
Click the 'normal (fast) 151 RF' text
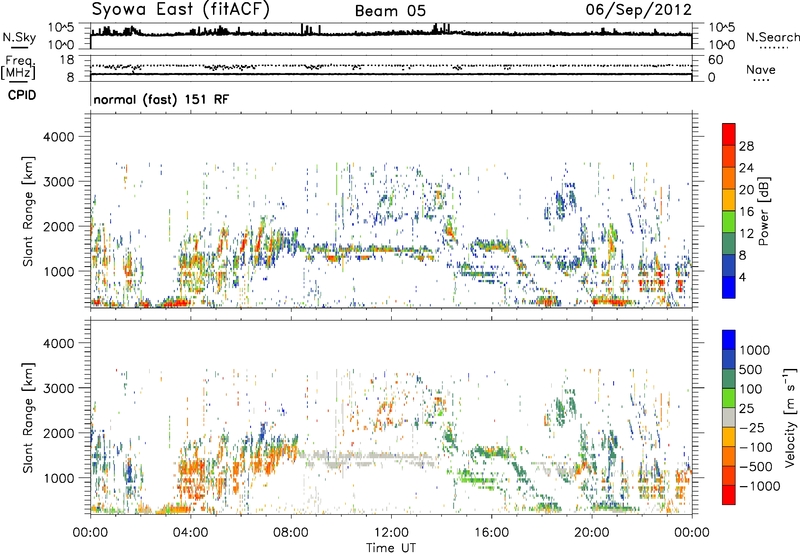[x=161, y=99]
